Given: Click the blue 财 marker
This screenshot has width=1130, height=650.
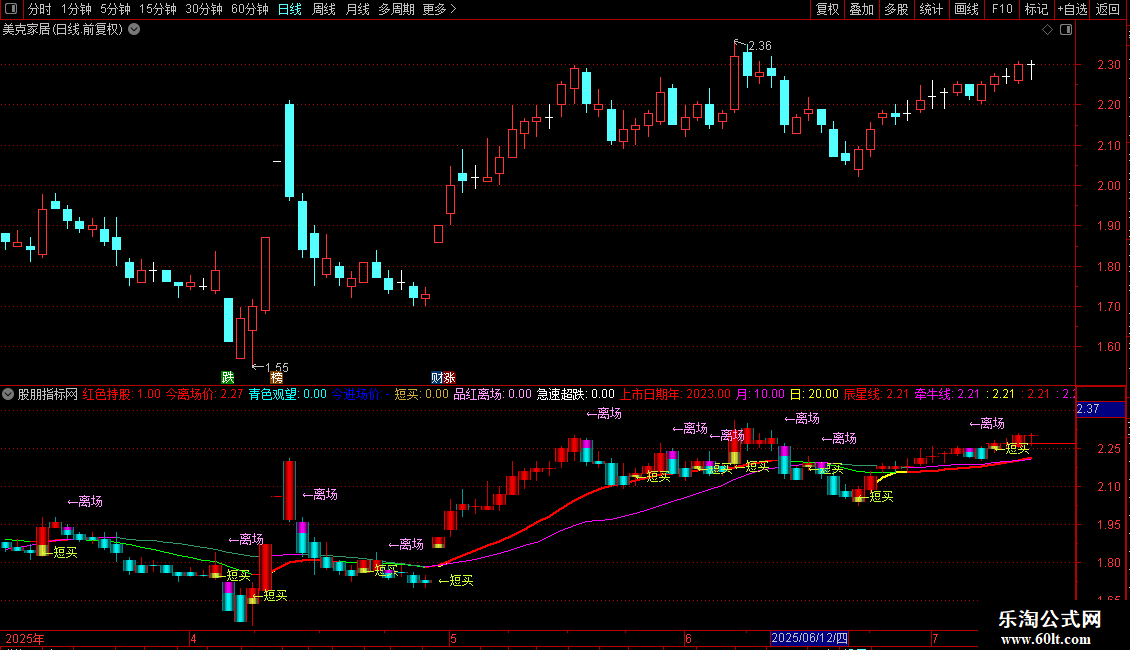Looking at the screenshot, I should click(x=437, y=378).
